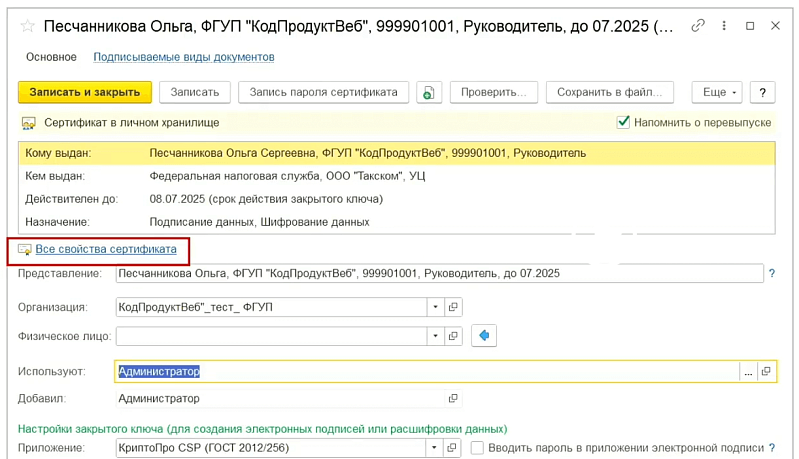The width and height of the screenshot is (799, 459).
Task: Click icon beside Все свойства сертификата
Action: pos(24,249)
